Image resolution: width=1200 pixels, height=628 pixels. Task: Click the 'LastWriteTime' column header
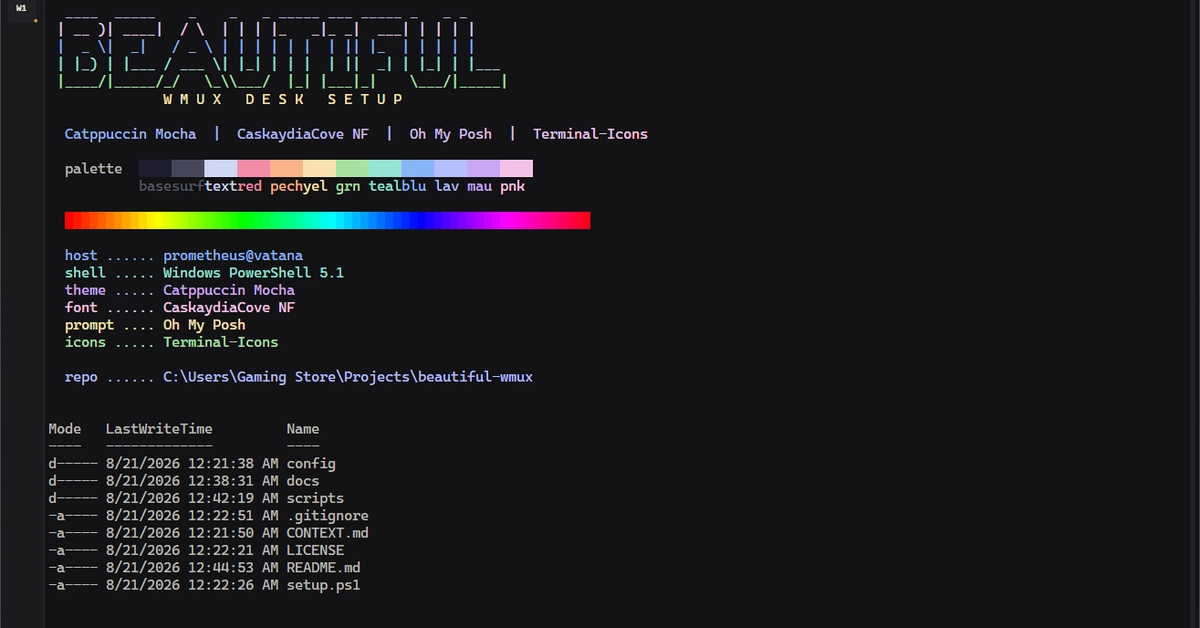pyautogui.click(x=159, y=429)
